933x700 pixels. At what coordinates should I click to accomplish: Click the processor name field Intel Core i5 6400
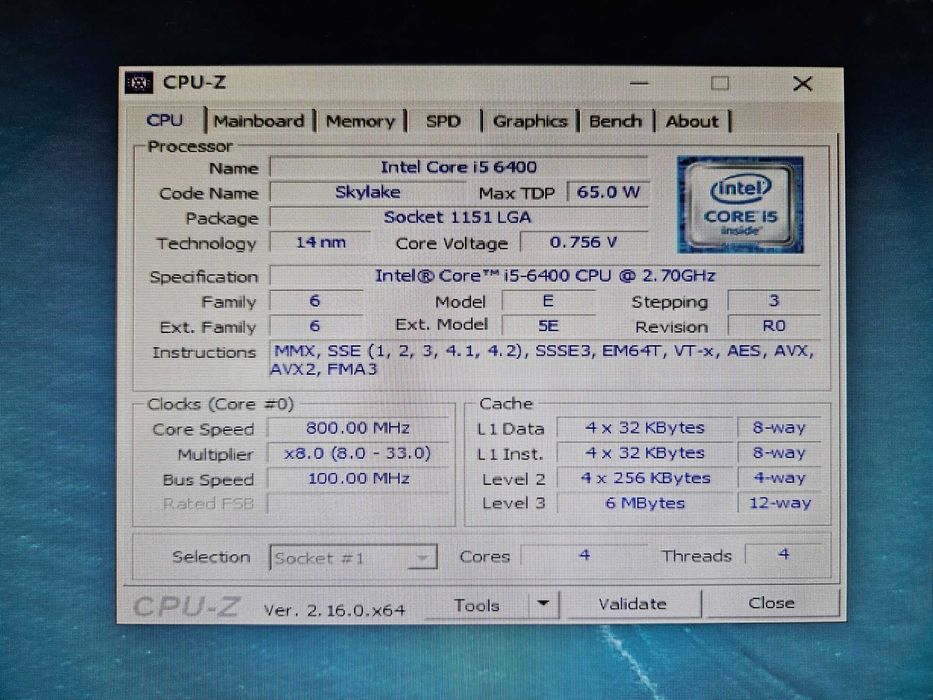click(x=459, y=167)
